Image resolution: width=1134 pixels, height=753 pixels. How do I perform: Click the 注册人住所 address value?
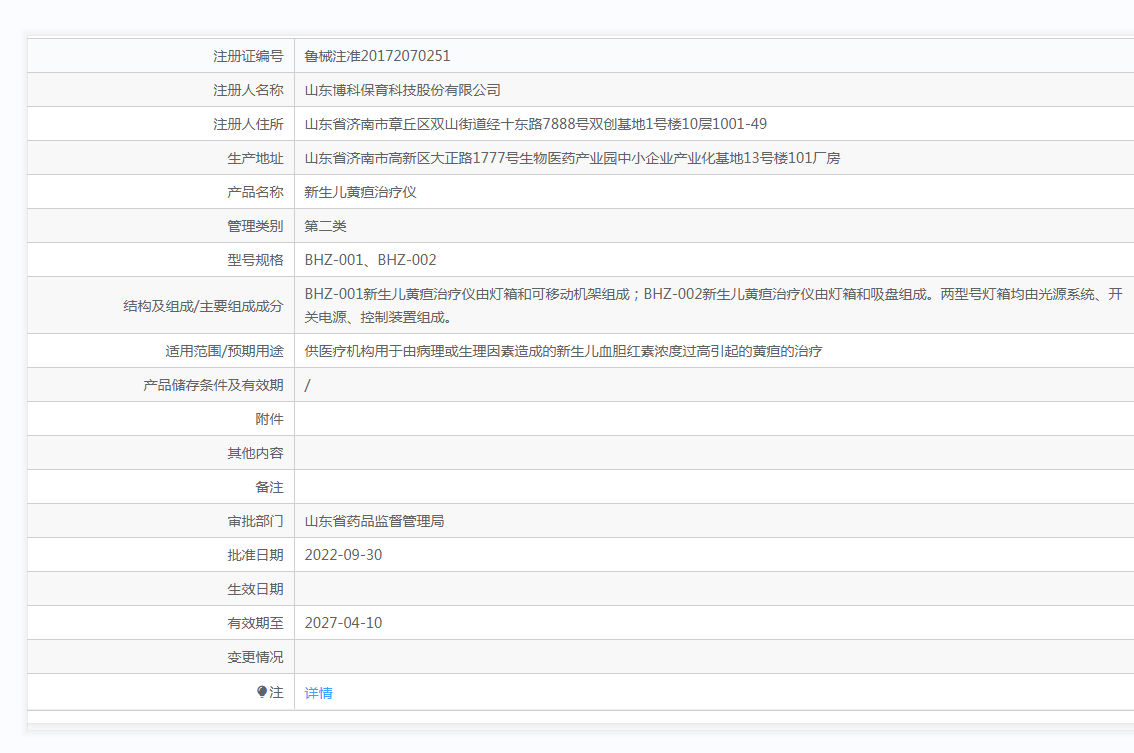(535, 124)
